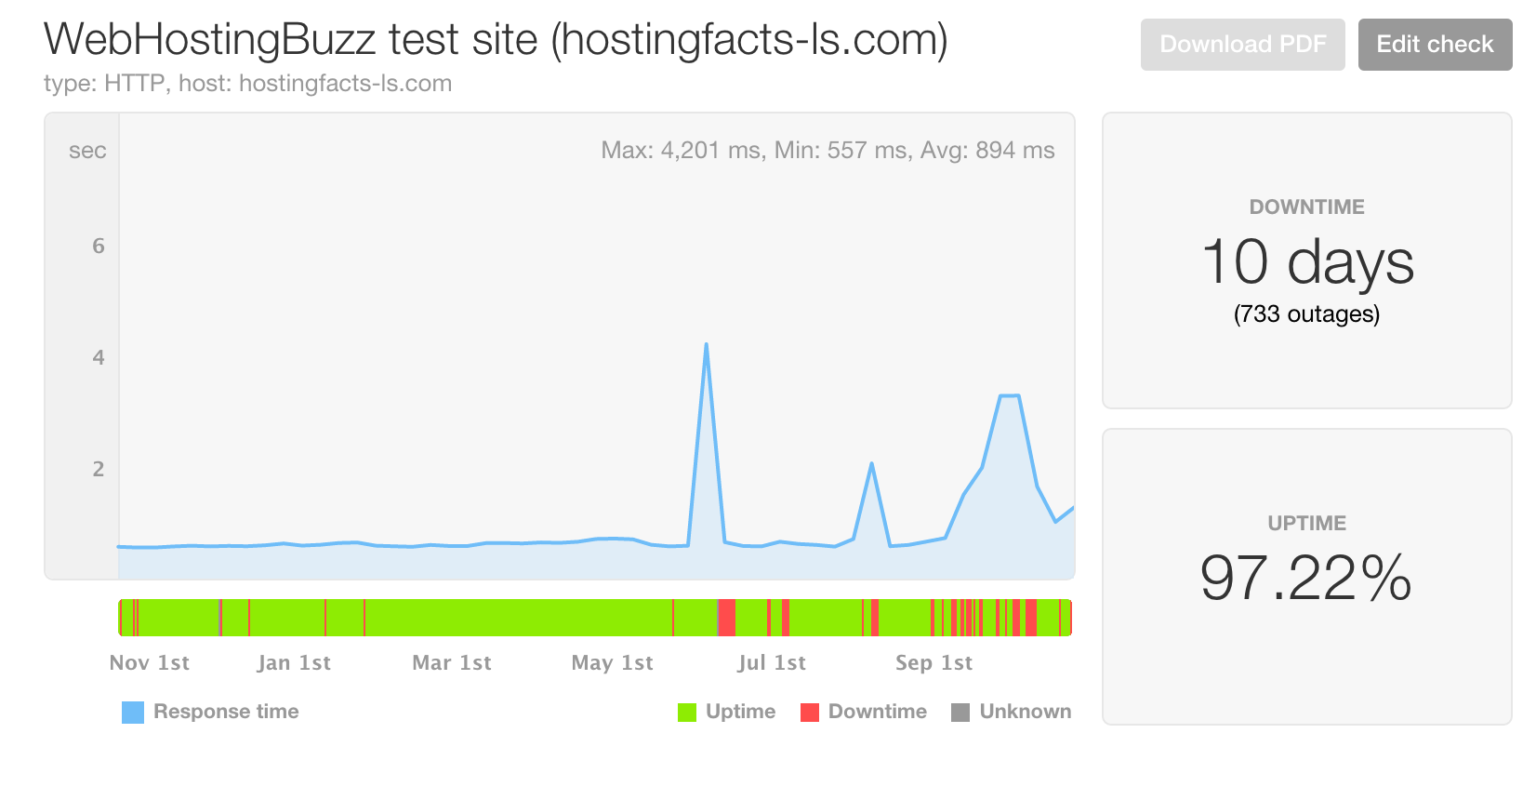Click the blue Response time legend swatch
1536x800 pixels.
[x=133, y=712]
